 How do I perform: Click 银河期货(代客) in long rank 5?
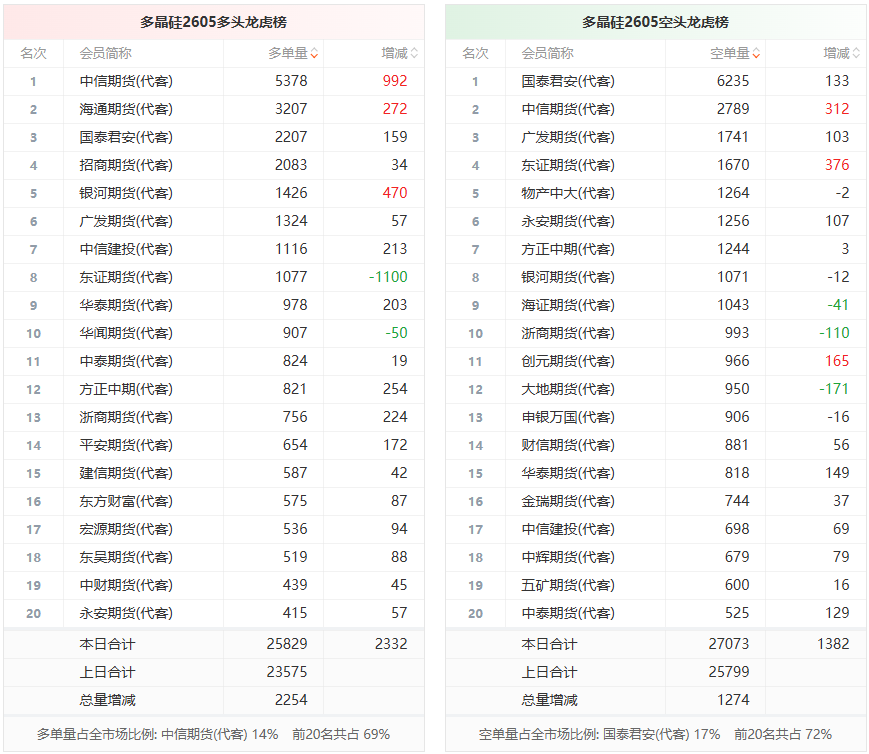(x=126, y=193)
